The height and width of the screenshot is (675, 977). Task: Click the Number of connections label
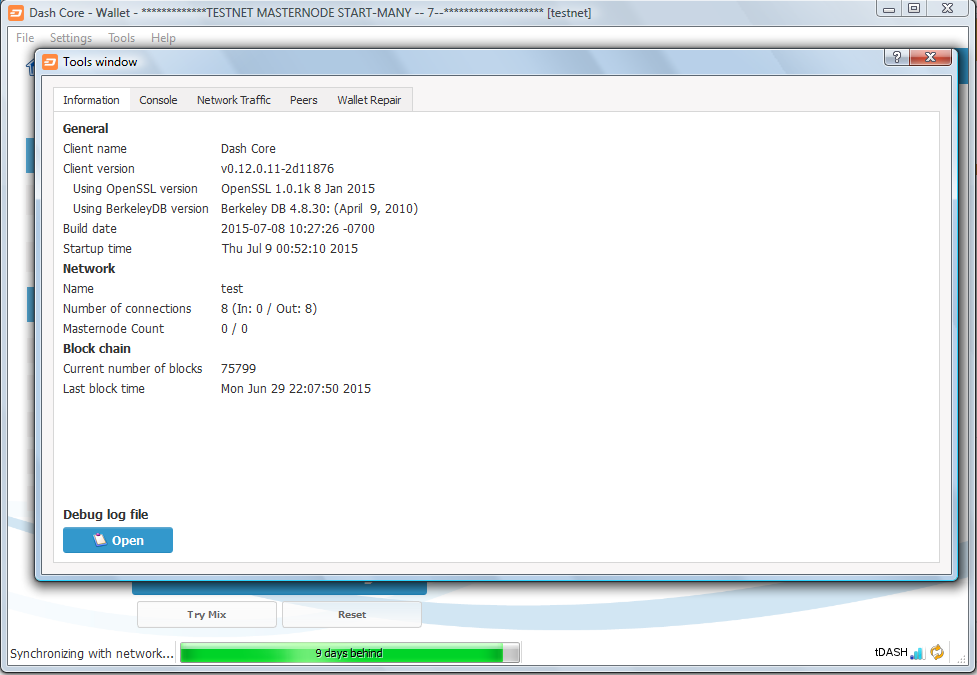click(127, 309)
